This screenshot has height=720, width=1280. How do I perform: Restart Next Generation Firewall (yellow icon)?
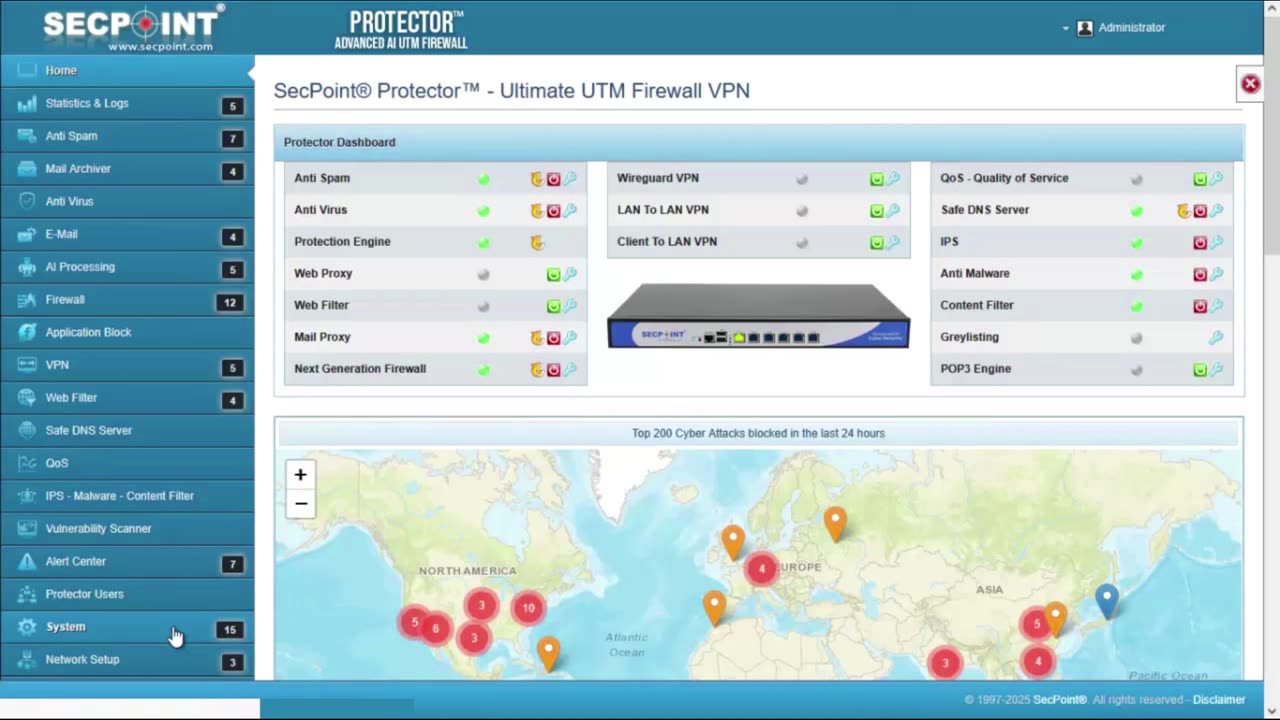click(x=537, y=370)
